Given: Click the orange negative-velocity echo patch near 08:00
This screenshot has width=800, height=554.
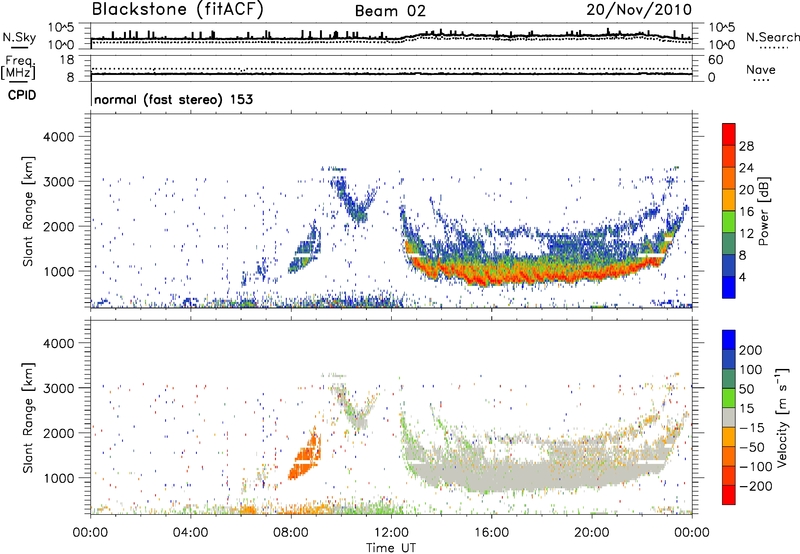Looking at the screenshot, I should tap(305, 455).
